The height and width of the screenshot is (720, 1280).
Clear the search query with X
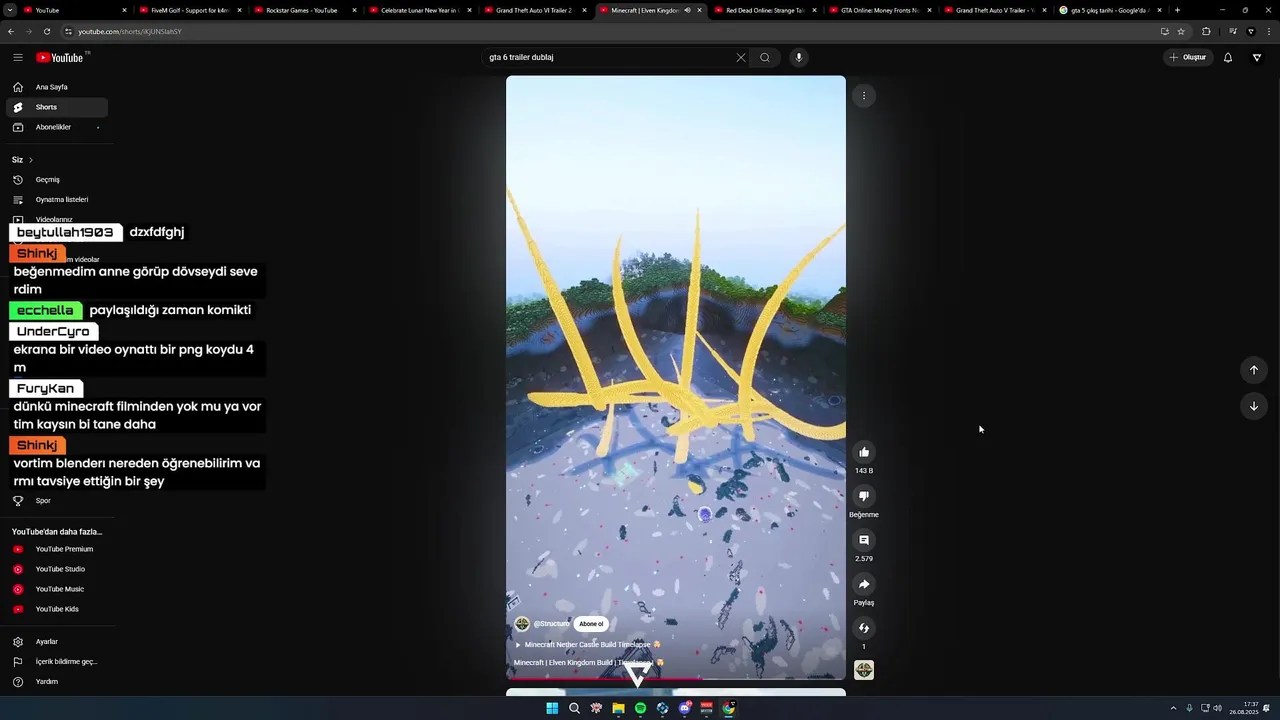(741, 57)
